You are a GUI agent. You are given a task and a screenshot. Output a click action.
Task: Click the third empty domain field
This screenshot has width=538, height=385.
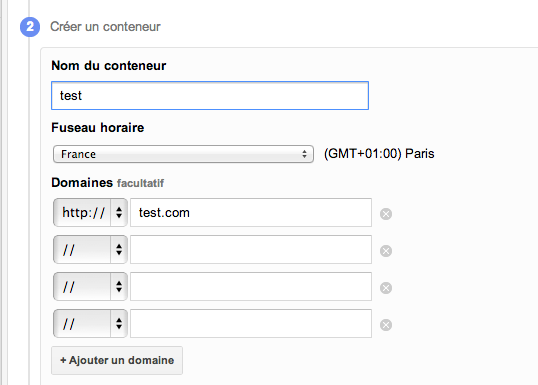251,287
